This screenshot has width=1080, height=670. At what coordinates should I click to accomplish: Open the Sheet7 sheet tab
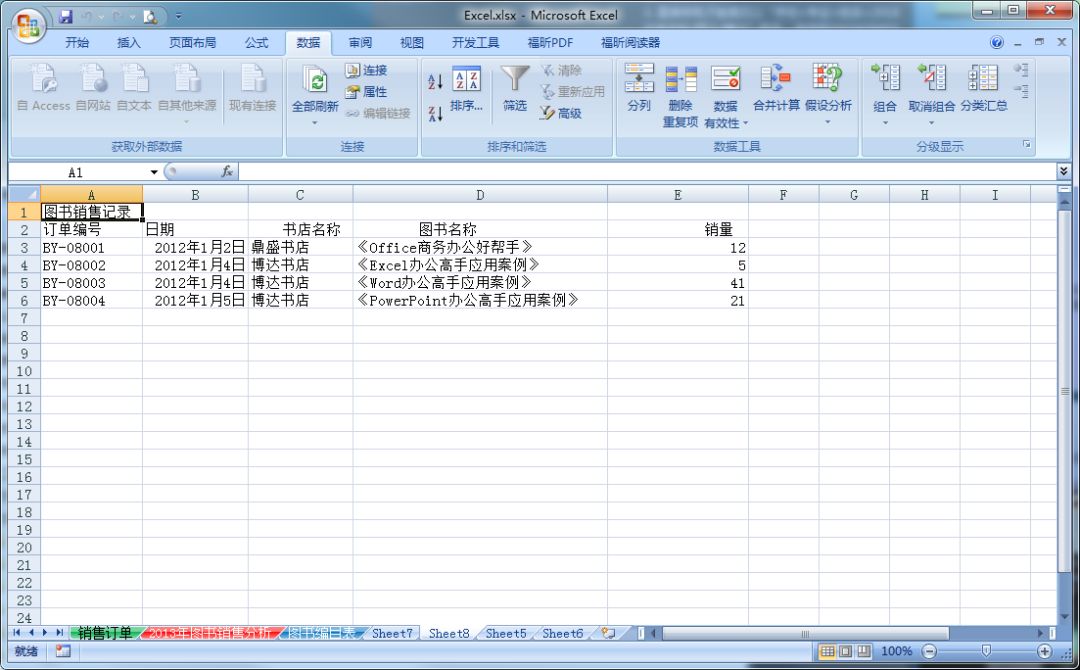pyautogui.click(x=392, y=633)
